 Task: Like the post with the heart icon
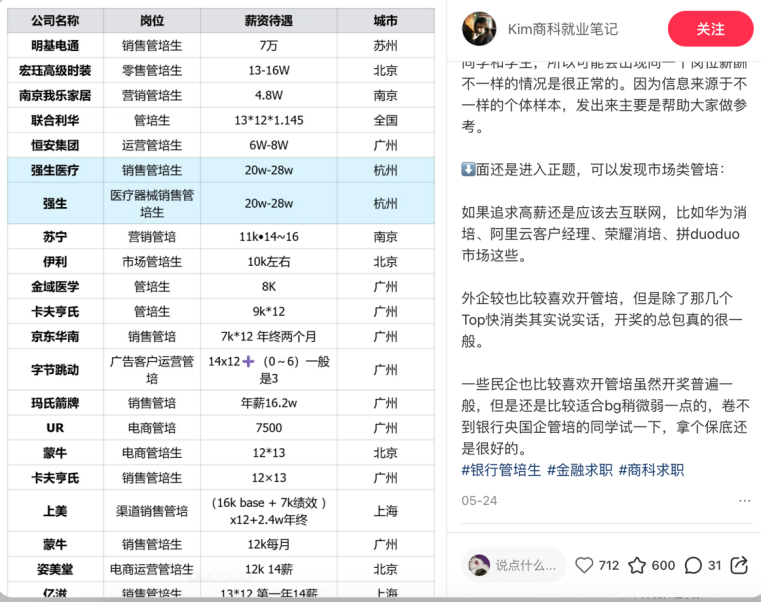pyautogui.click(x=584, y=565)
